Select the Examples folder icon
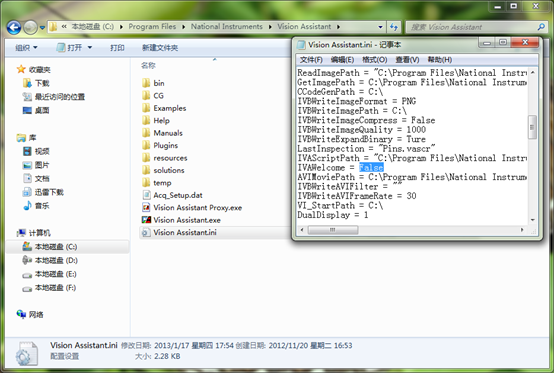554x373 pixels. coord(146,108)
